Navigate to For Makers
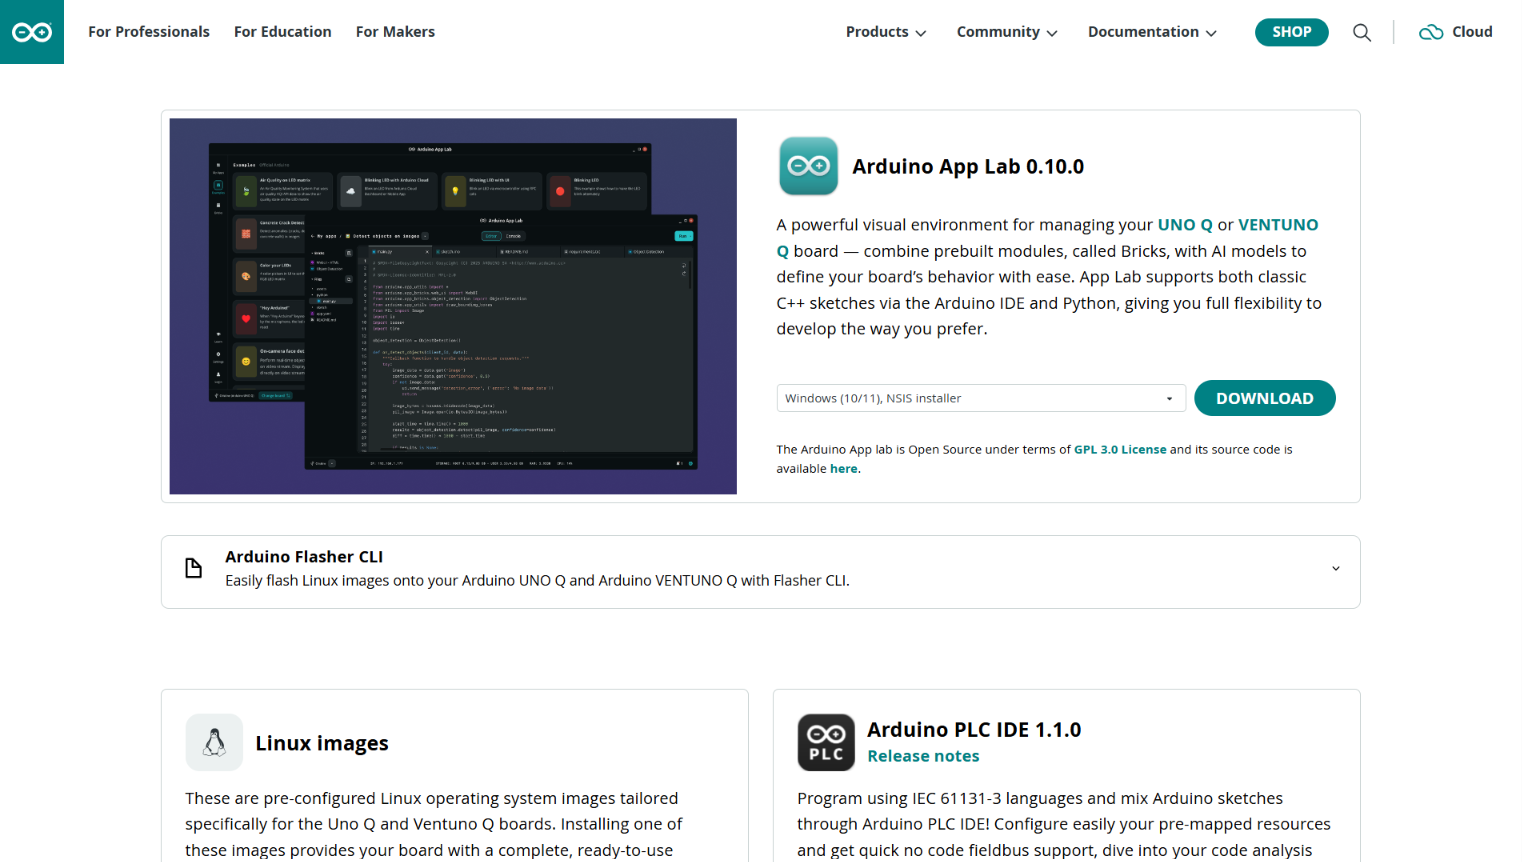This screenshot has width=1522, height=862. [395, 32]
